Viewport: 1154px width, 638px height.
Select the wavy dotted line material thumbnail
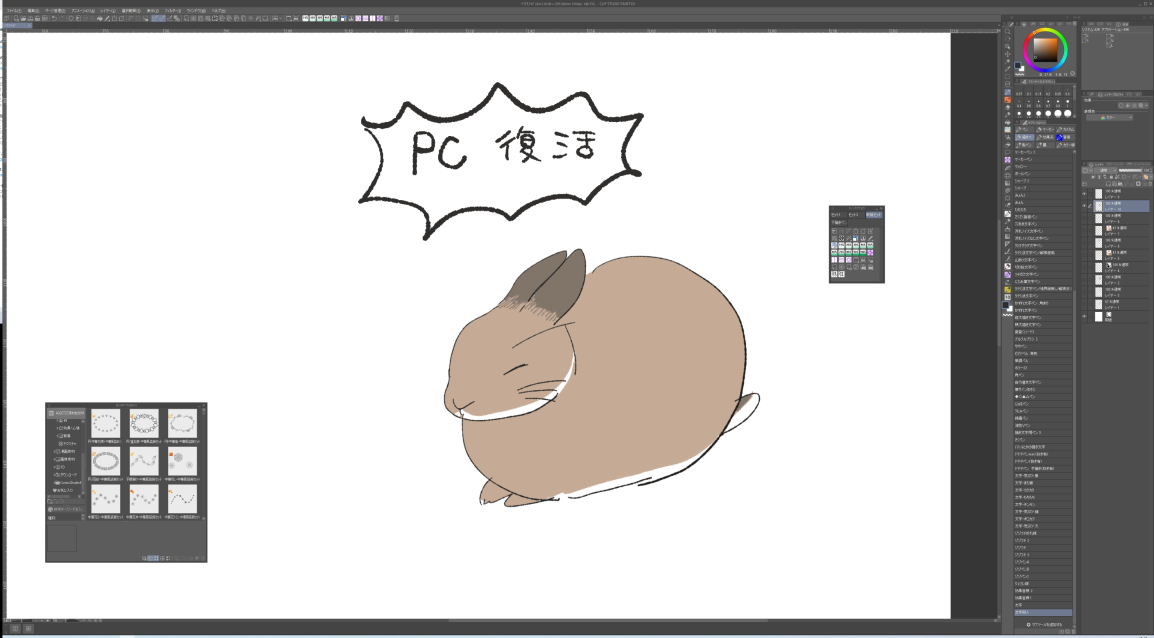(182, 499)
